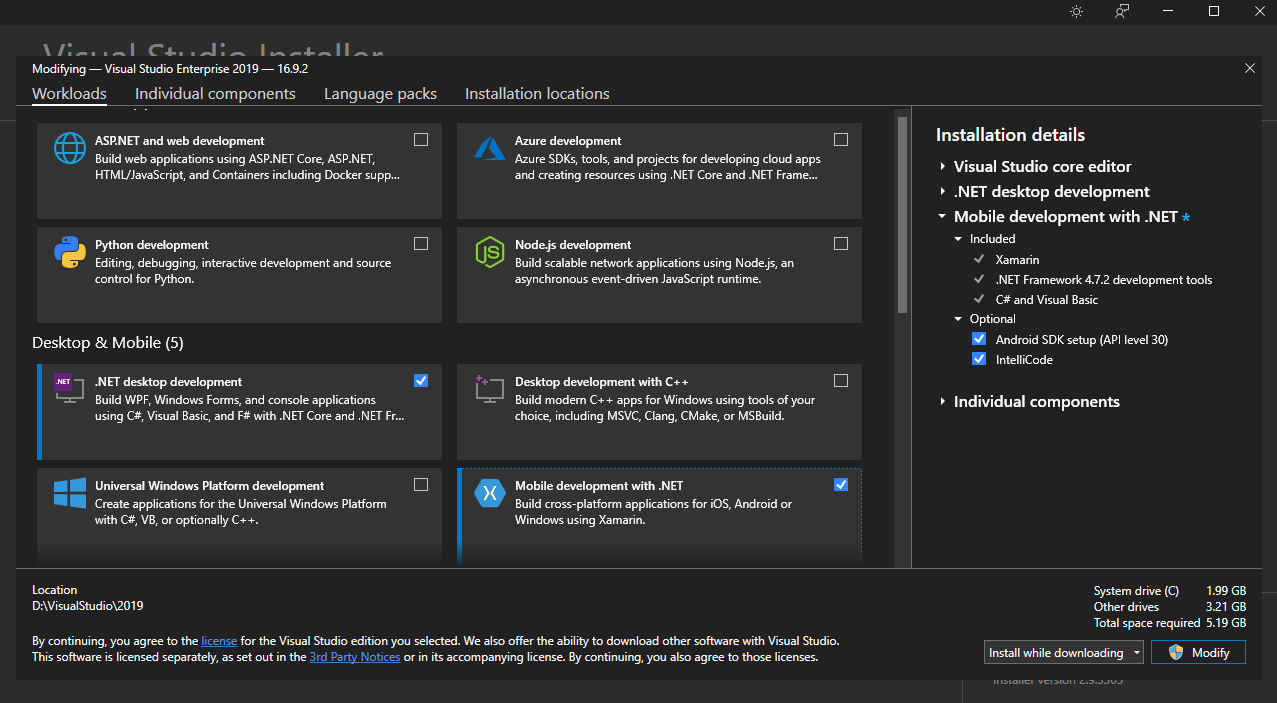Image resolution: width=1277 pixels, height=703 pixels.
Task: Click the Node.js development hexagon icon
Action: point(490,252)
